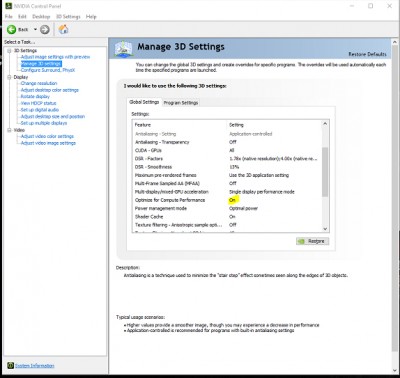Open the System Information link
Screen dimensions: 400x378
tap(34, 366)
